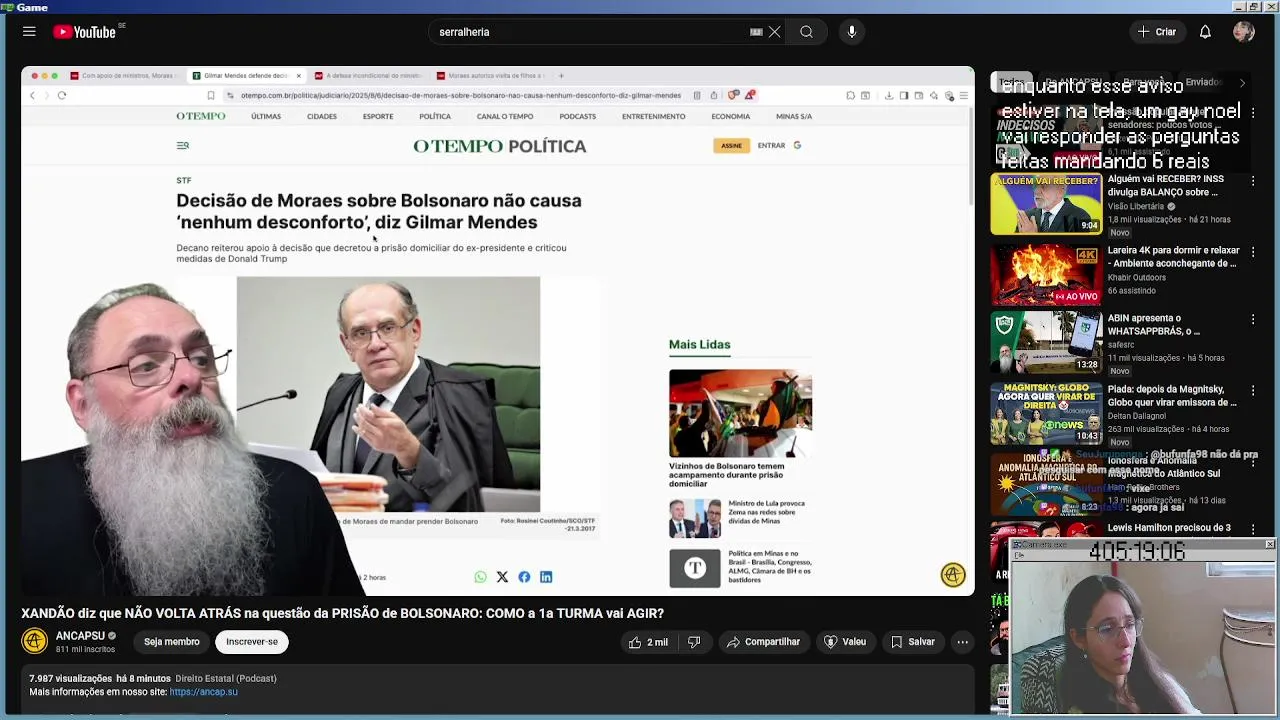Viewport: 1280px width, 720px height.
Task: Click in the 'serralheria' search field
Action: coord(590,32)
